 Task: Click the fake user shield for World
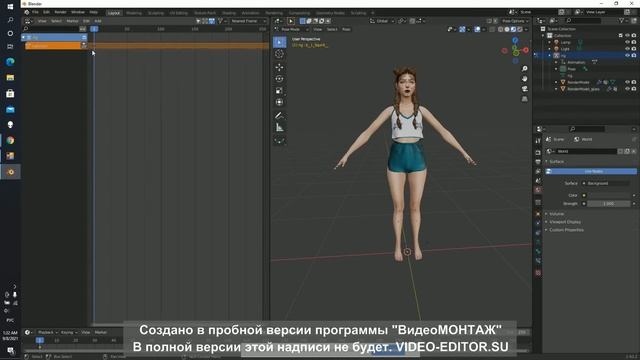(621, 151)
